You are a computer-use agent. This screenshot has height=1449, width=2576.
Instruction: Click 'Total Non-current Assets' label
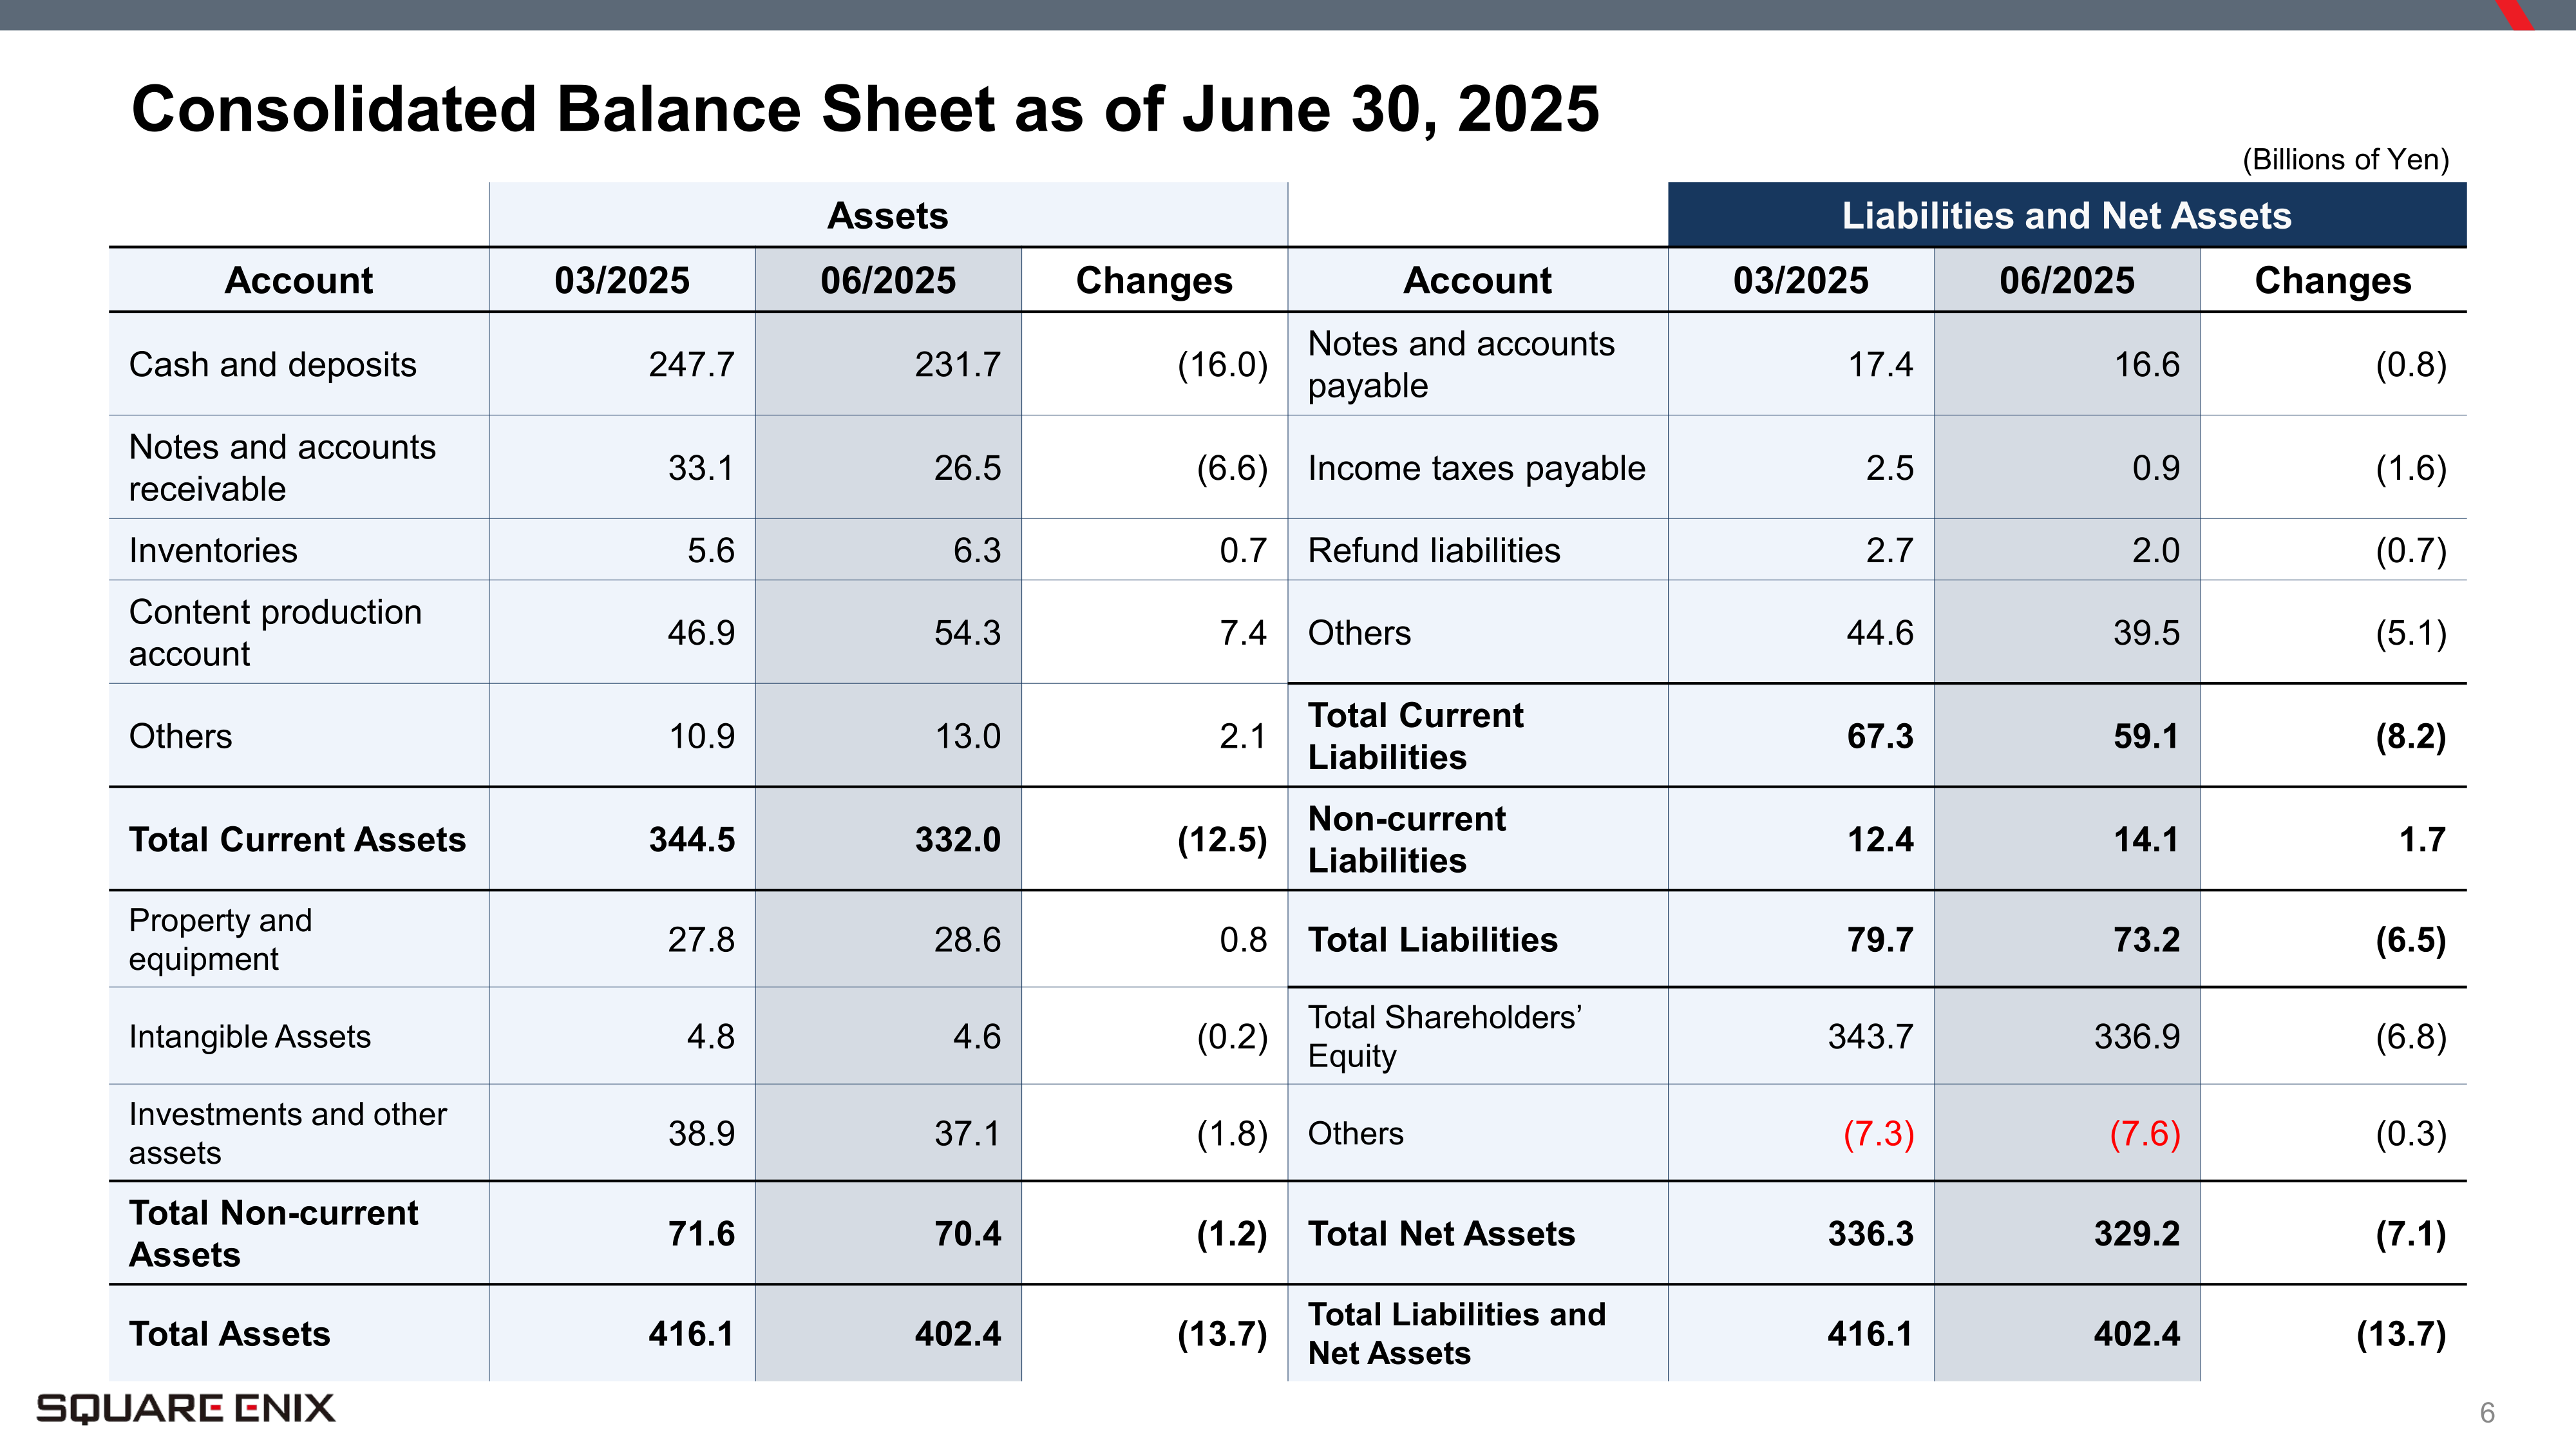273,1233
